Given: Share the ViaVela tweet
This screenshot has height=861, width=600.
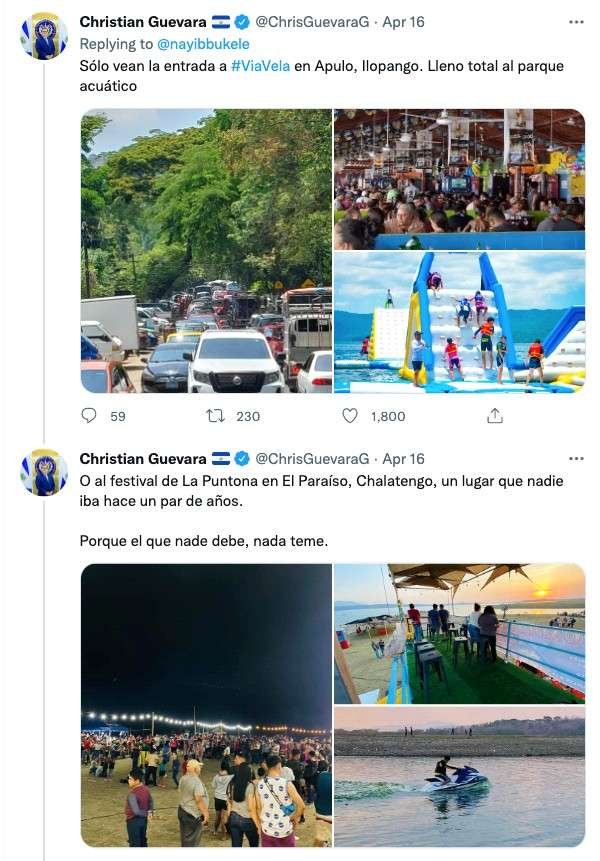Looking at the screenshot, I should pos(494,416).
